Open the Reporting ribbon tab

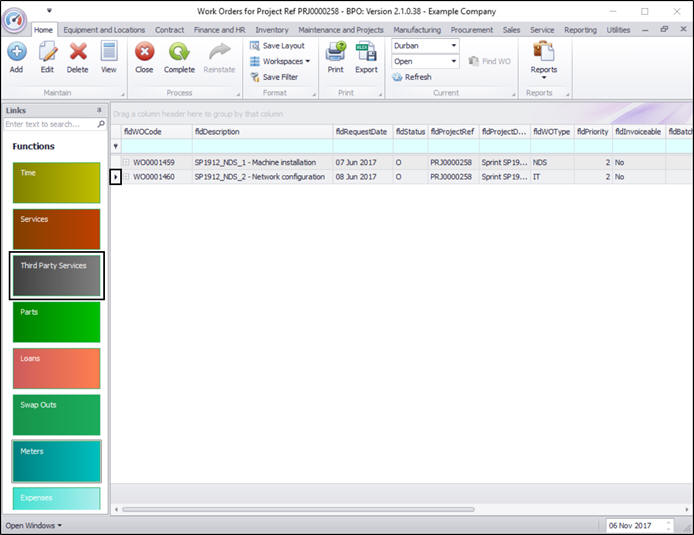click(x=580, y=30)
